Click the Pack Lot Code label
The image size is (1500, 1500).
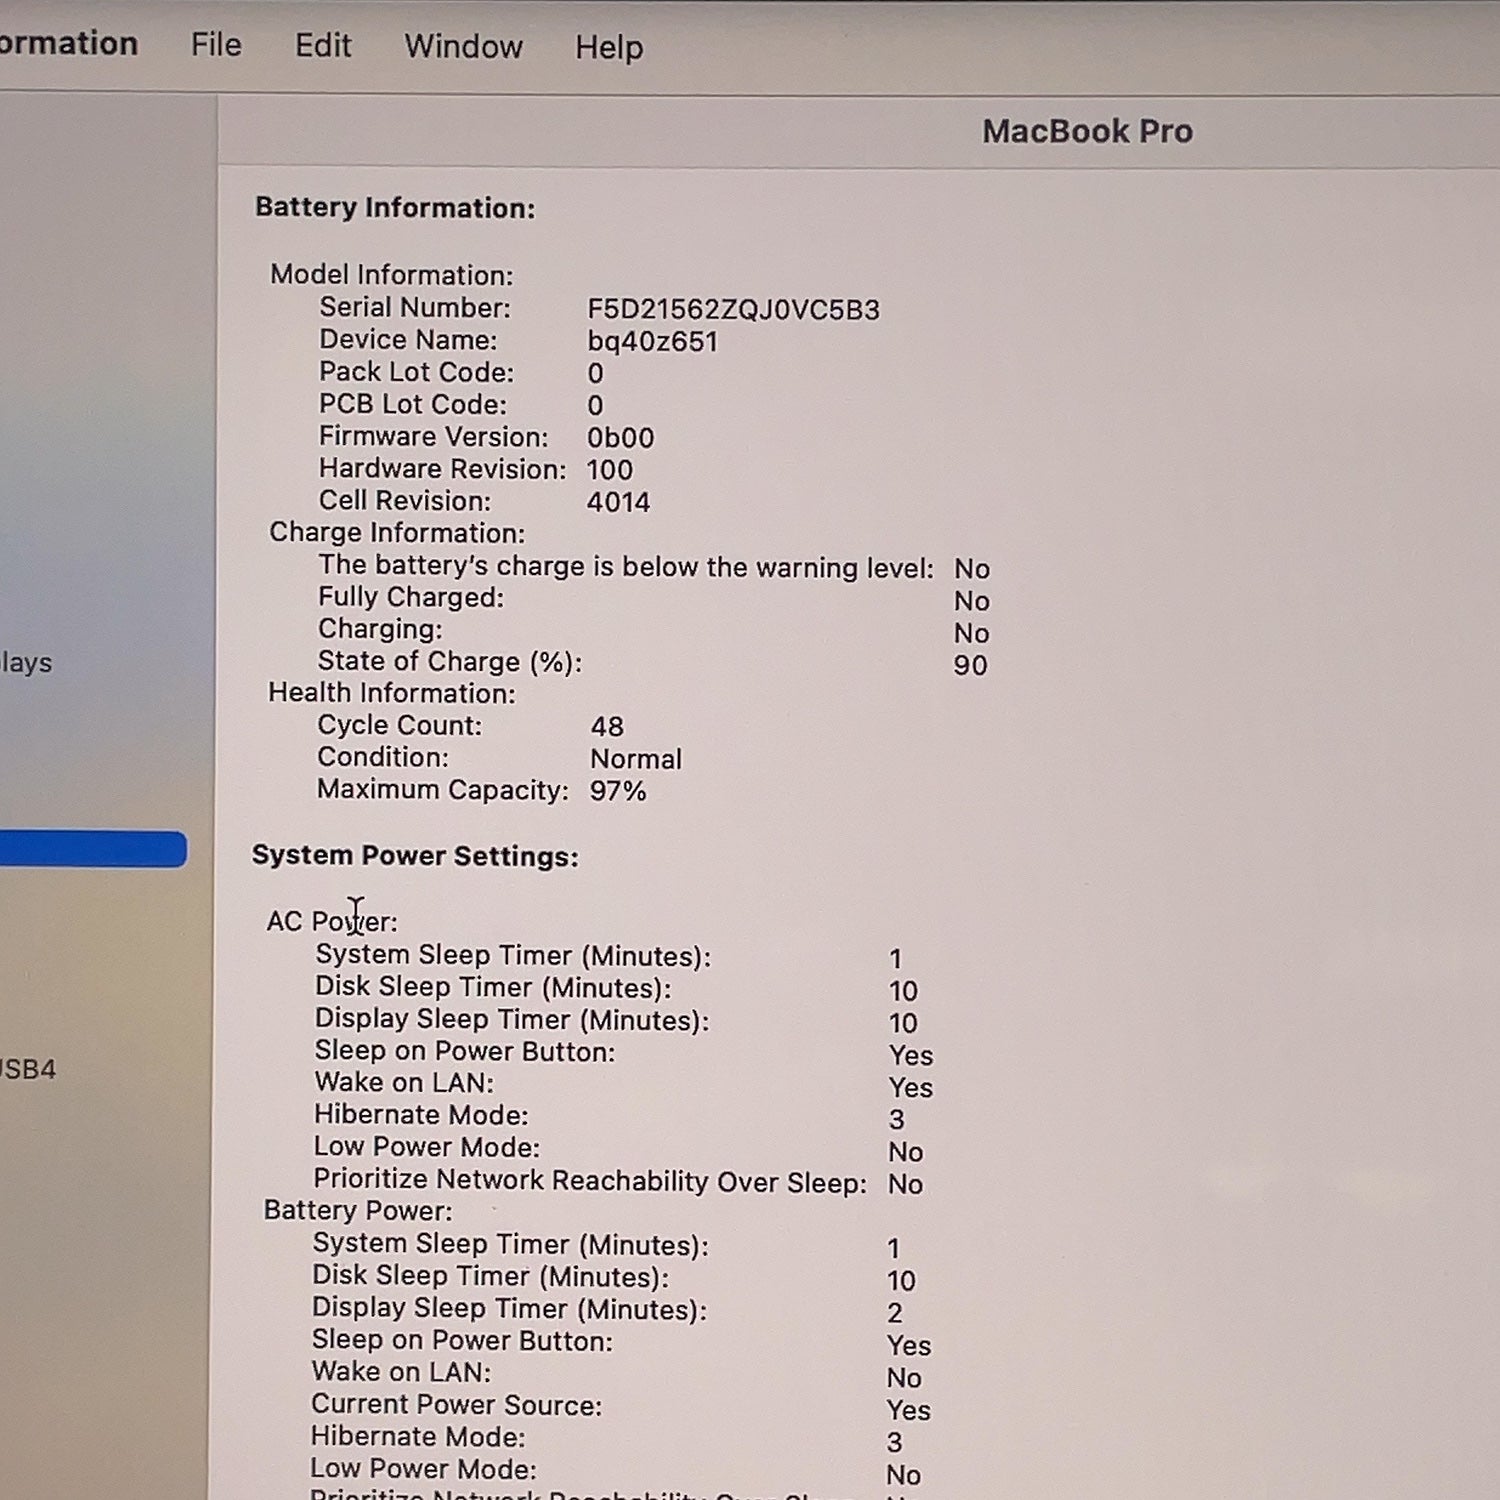pos(416,372)
